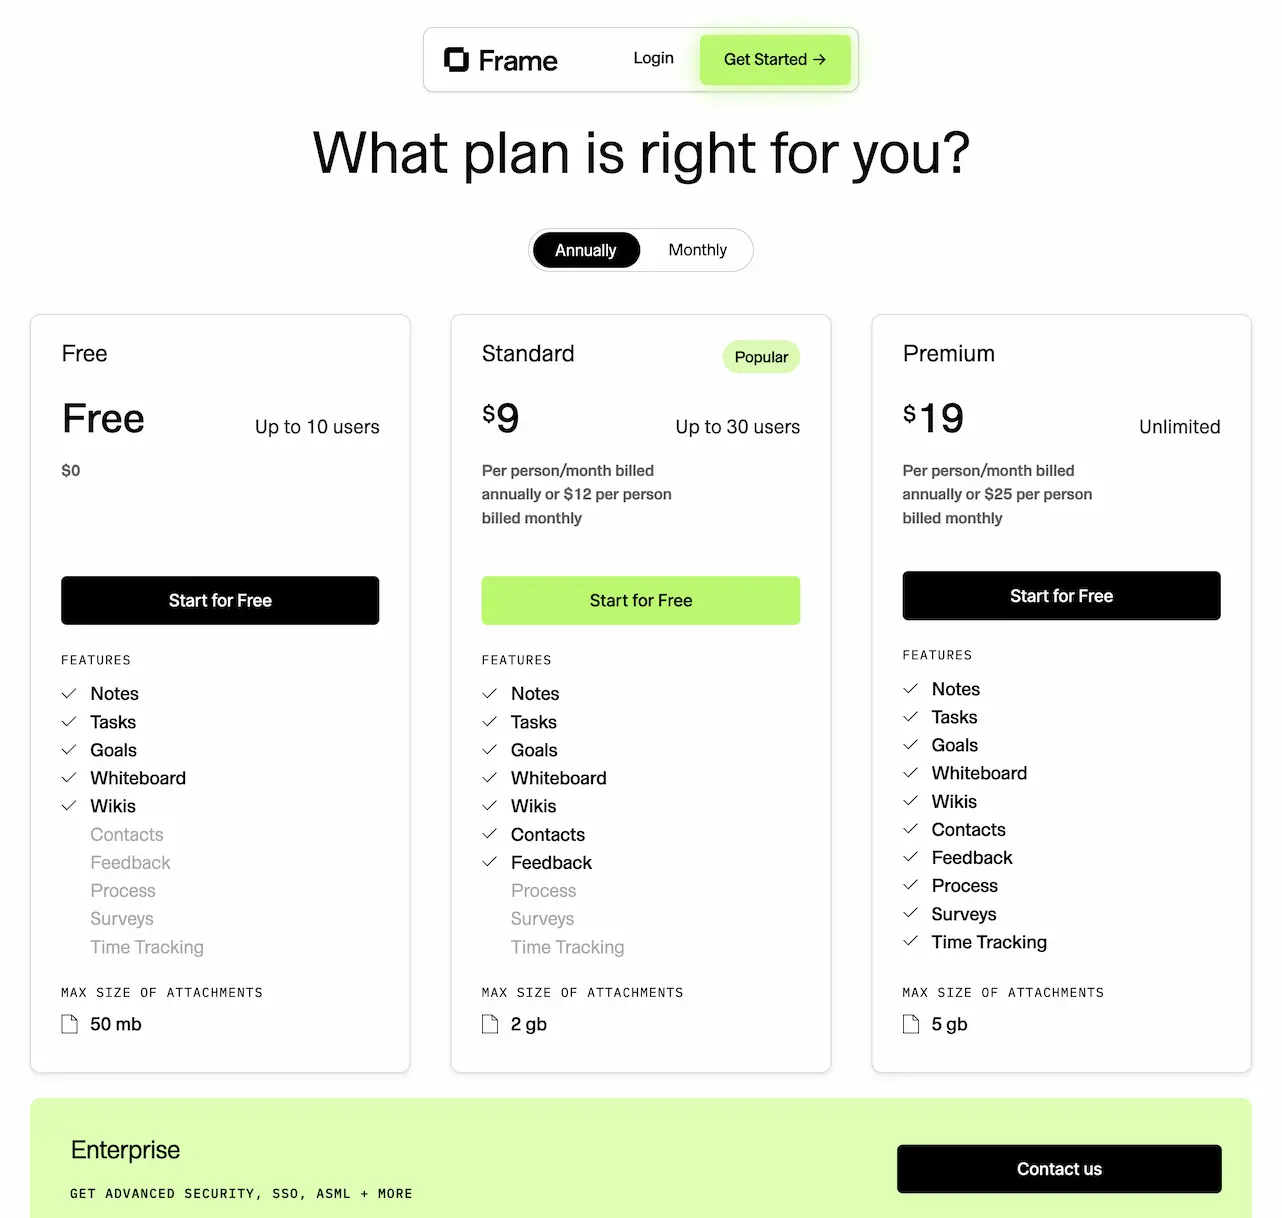1282x1218 pixels.
Task: Choose Start for Free on Standard plan
Action: click(x=641, y=600)
